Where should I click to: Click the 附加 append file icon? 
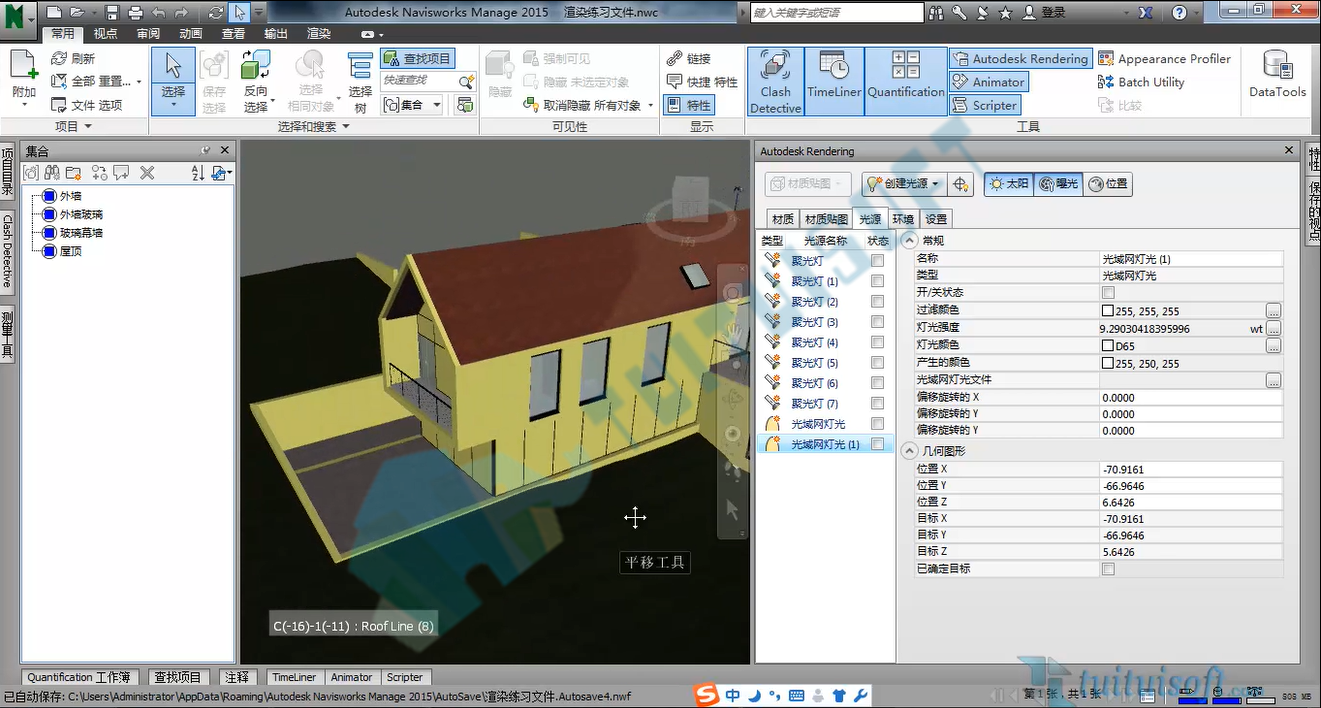pyautogui.click(x=24, y=77)
